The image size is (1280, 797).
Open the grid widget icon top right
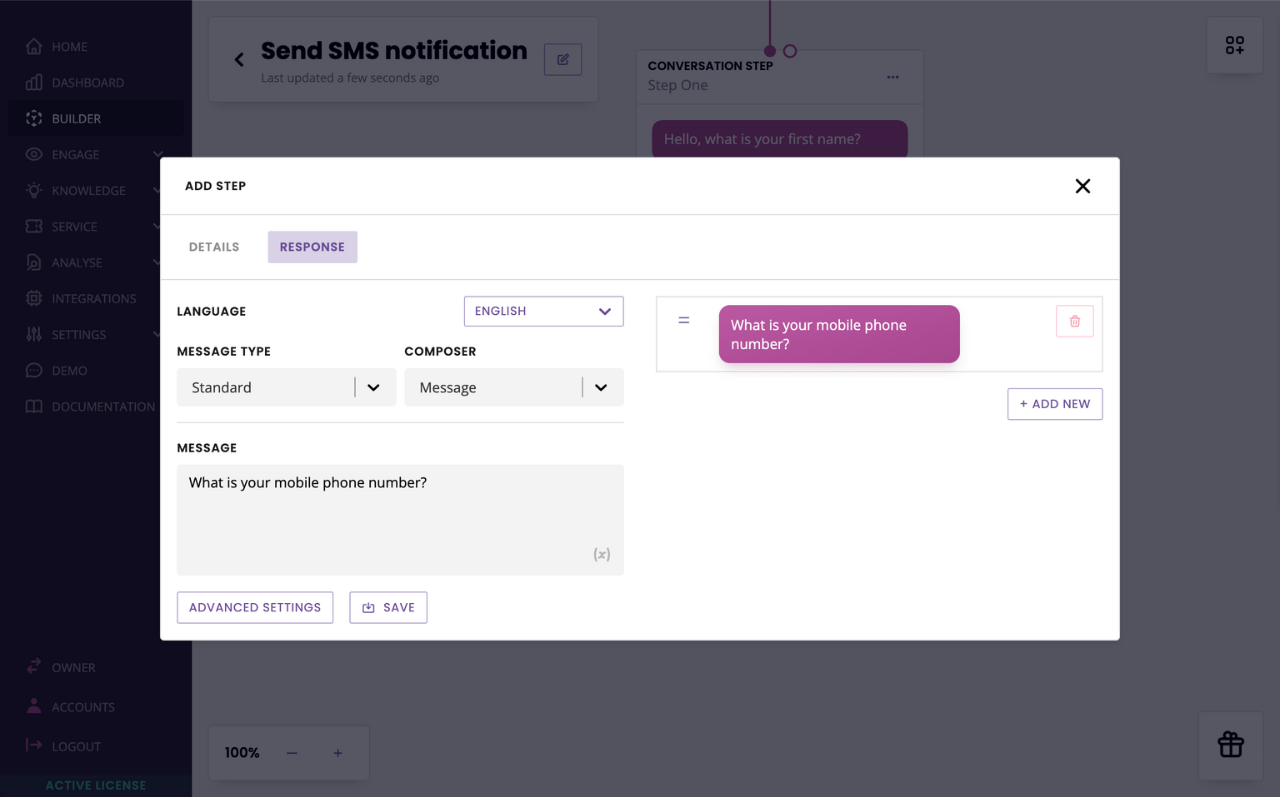[1234, 45]
